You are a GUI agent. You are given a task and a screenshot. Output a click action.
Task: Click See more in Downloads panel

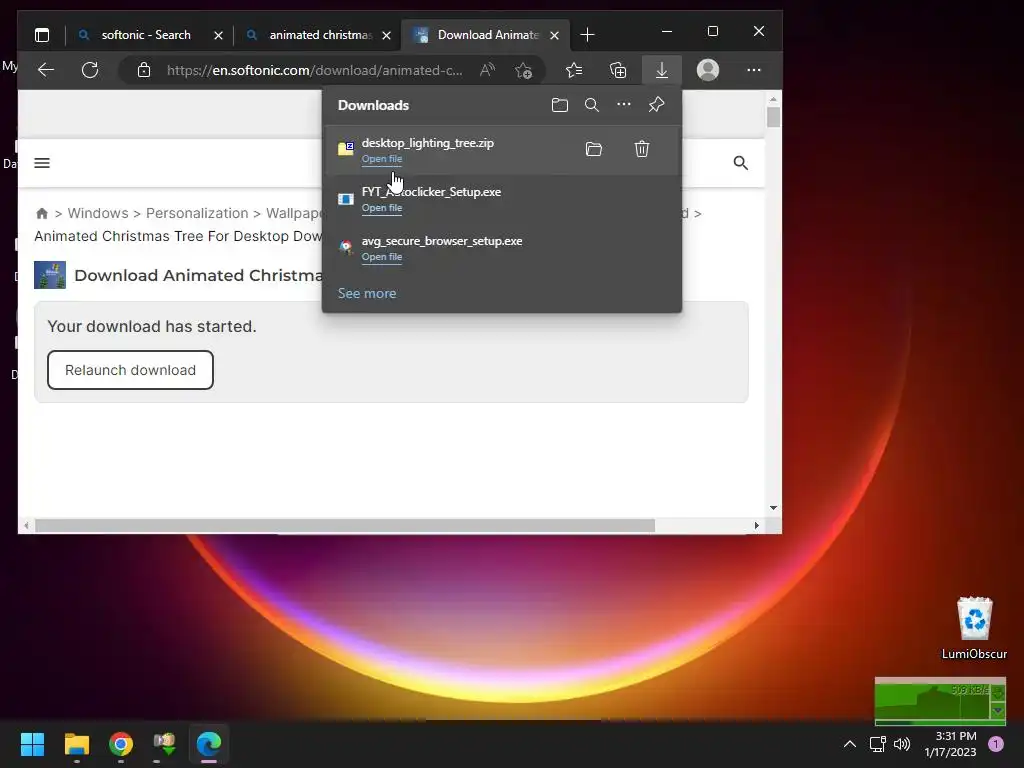coord(367,293)
